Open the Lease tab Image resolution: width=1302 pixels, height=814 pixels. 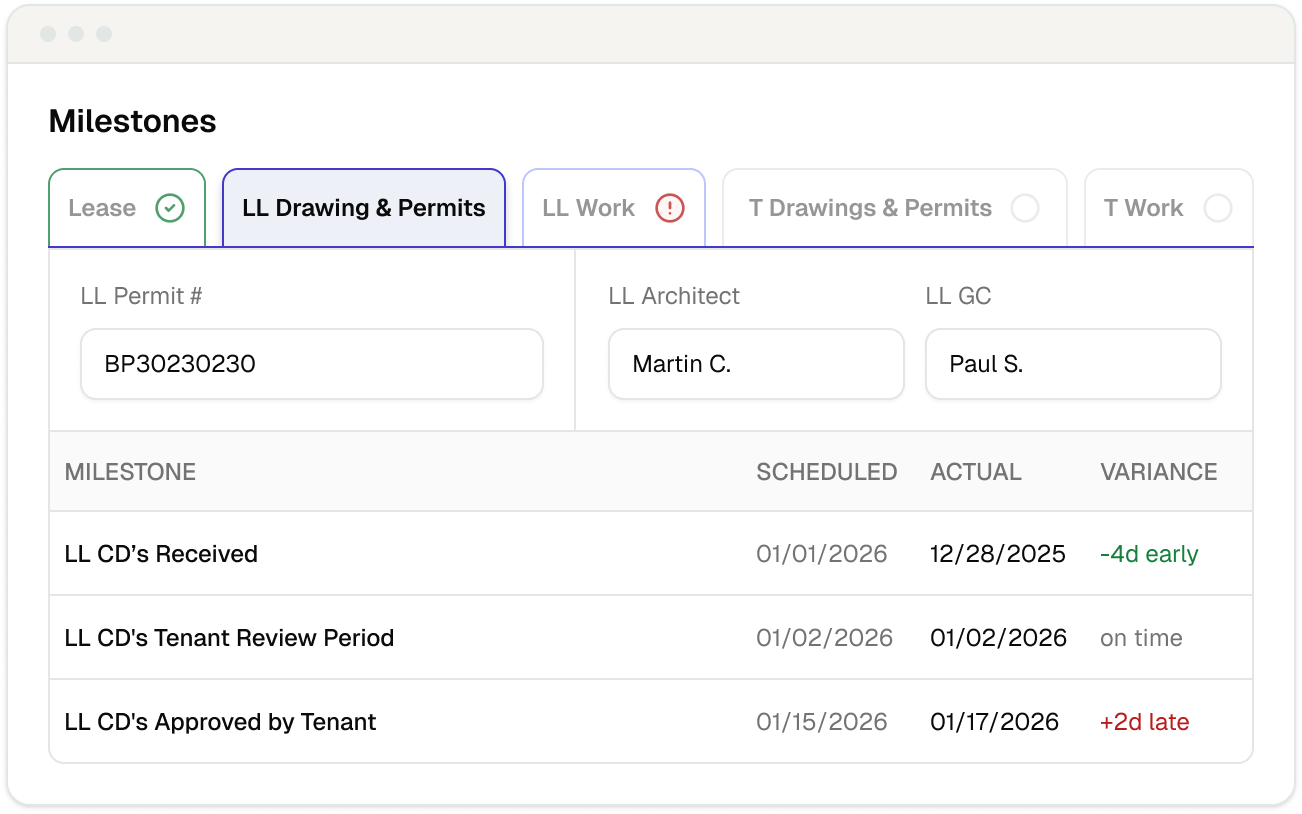click(127, 207)
